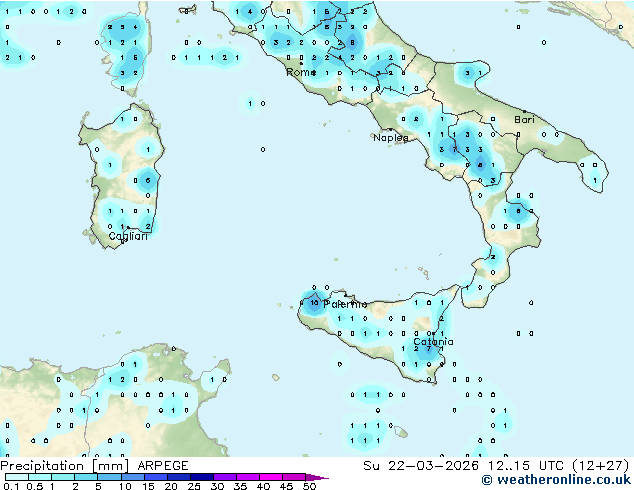
Task: Click the 30 legend scale label
Action: tap(217, 486)
